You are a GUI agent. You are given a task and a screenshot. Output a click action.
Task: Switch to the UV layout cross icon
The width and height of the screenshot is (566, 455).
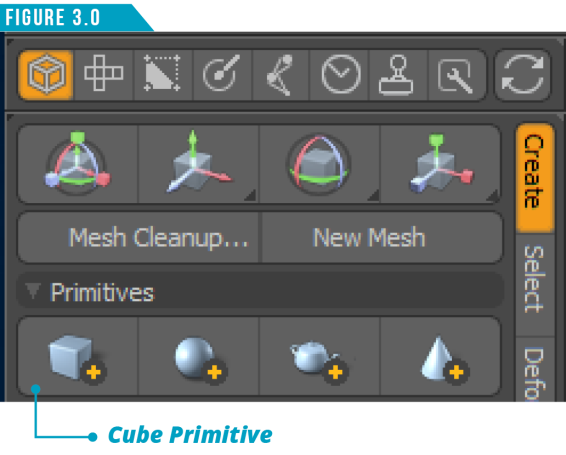pos(104,74)
